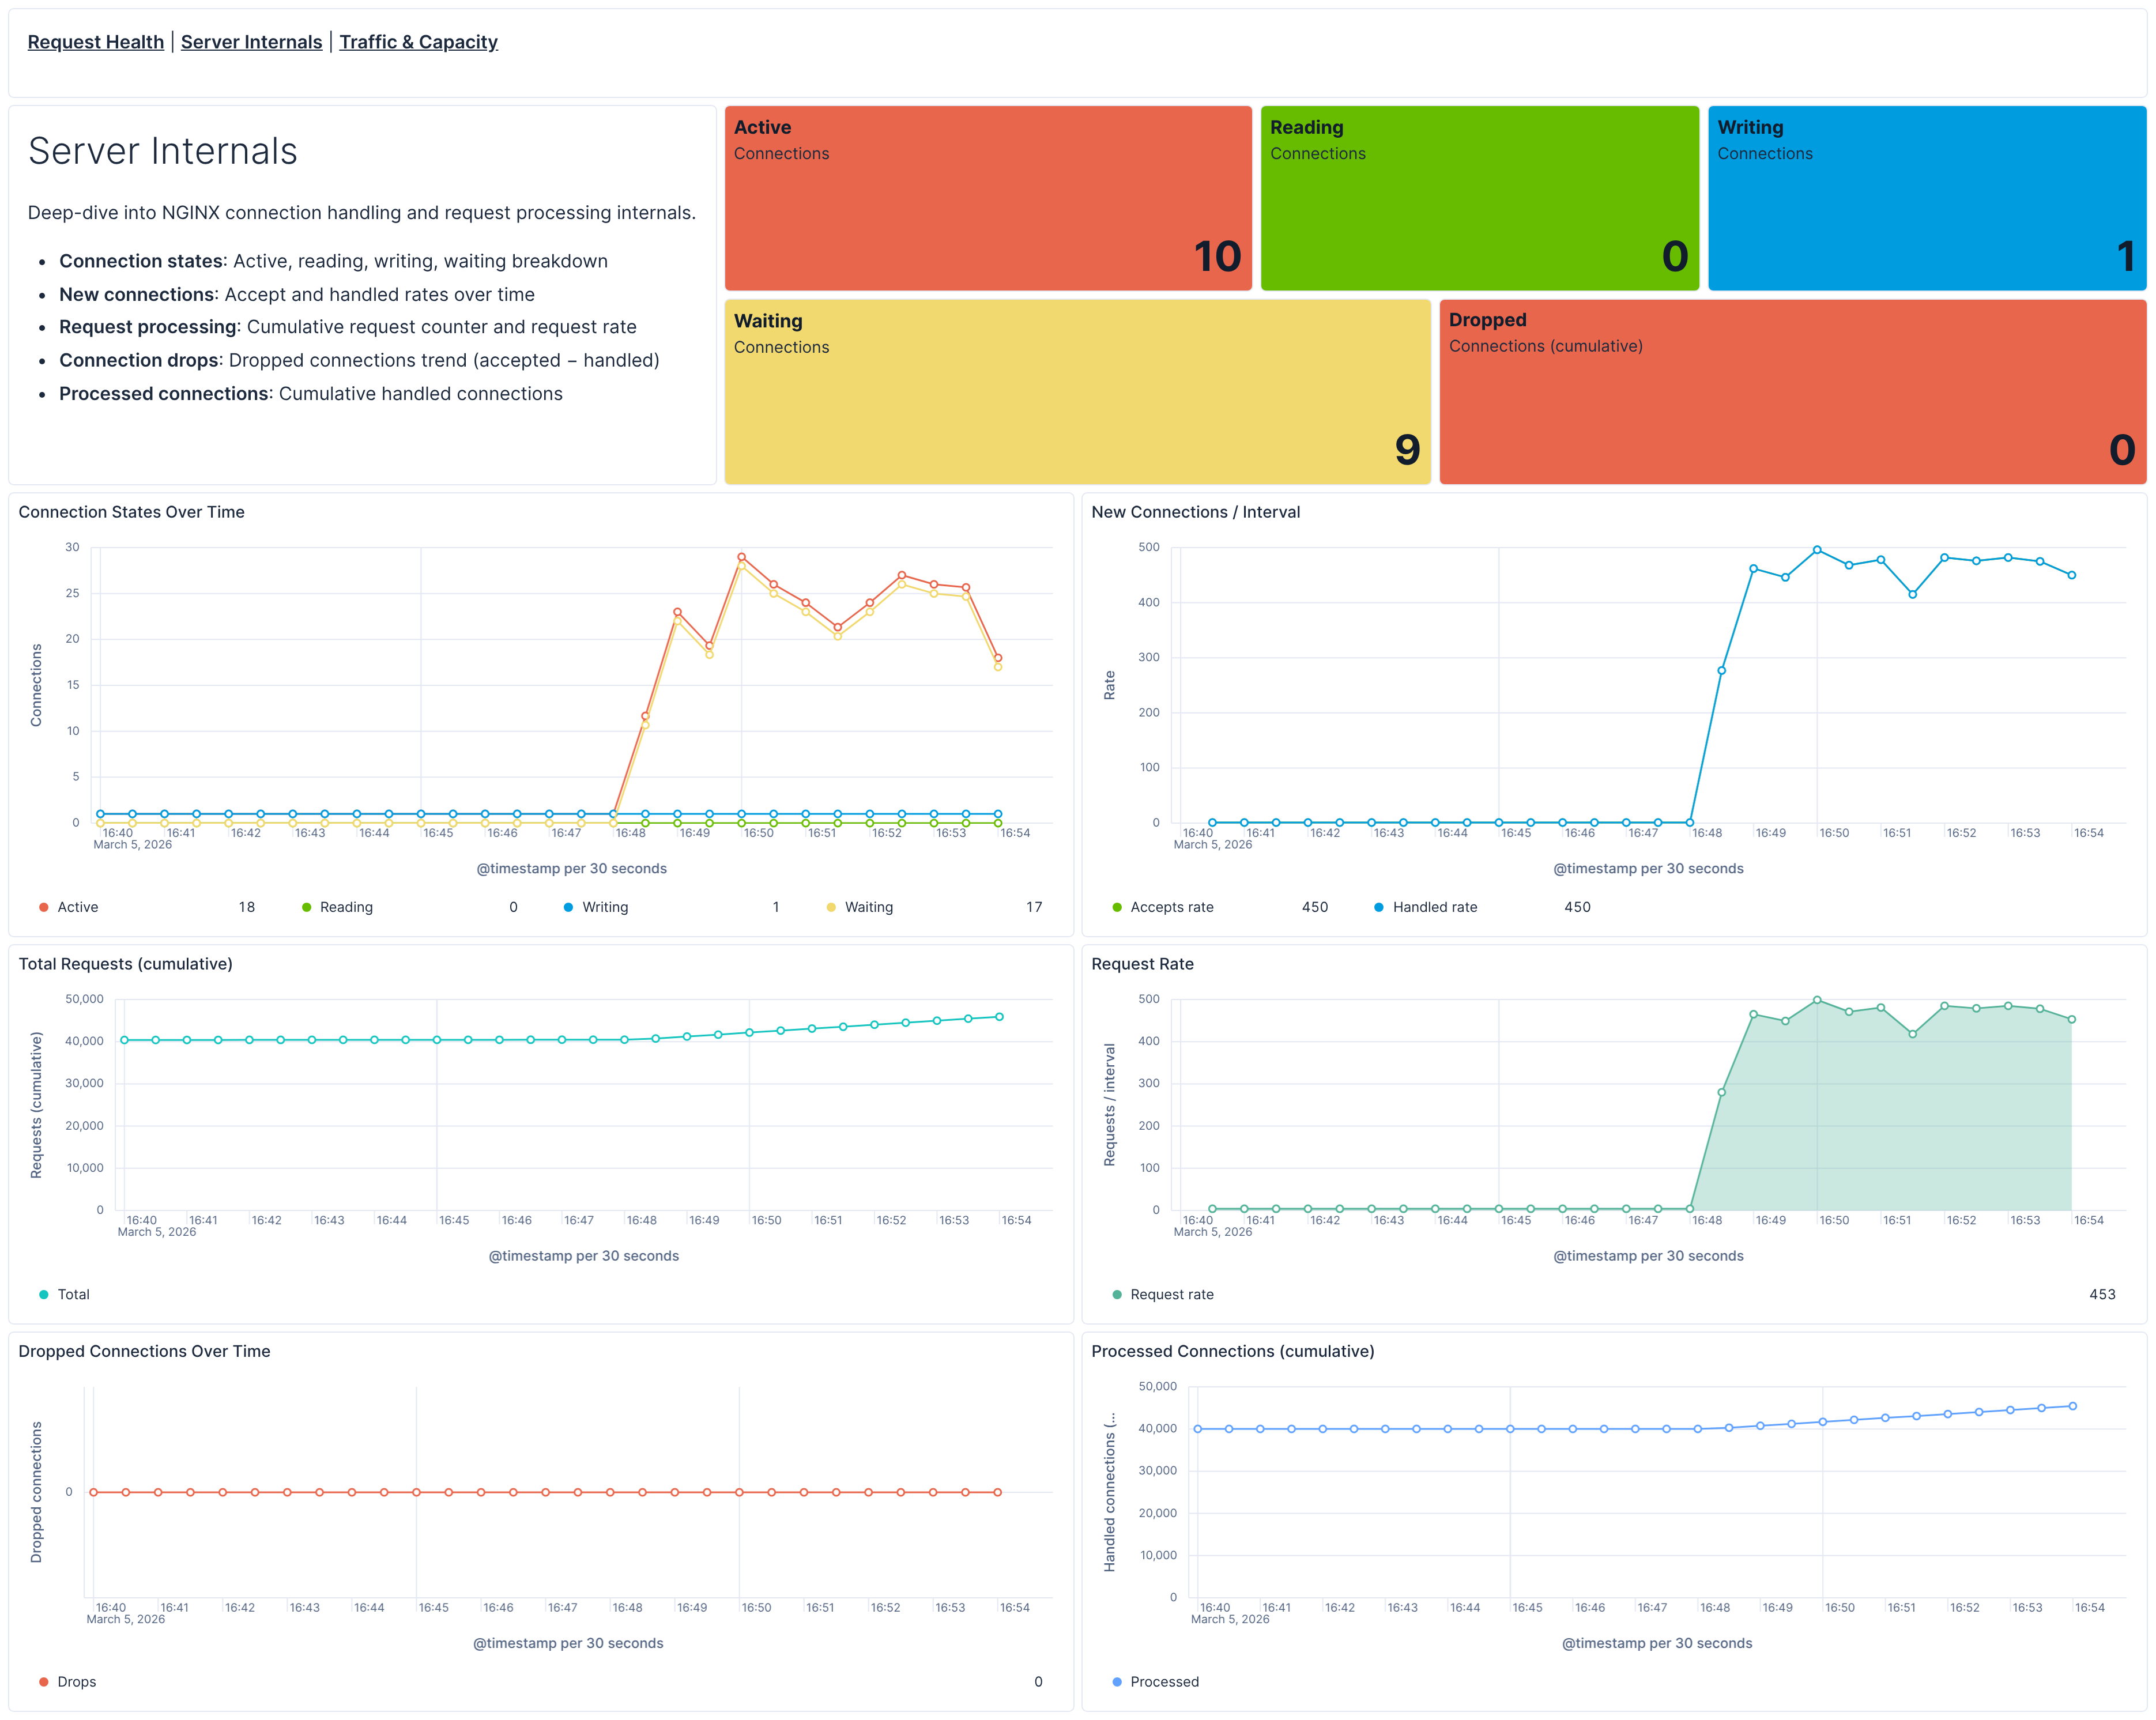Image resolution: width=2156 pixels, height=1720 pixels.
Task: Open the Request Health dashboard link
Action: [x=96, y=42]
